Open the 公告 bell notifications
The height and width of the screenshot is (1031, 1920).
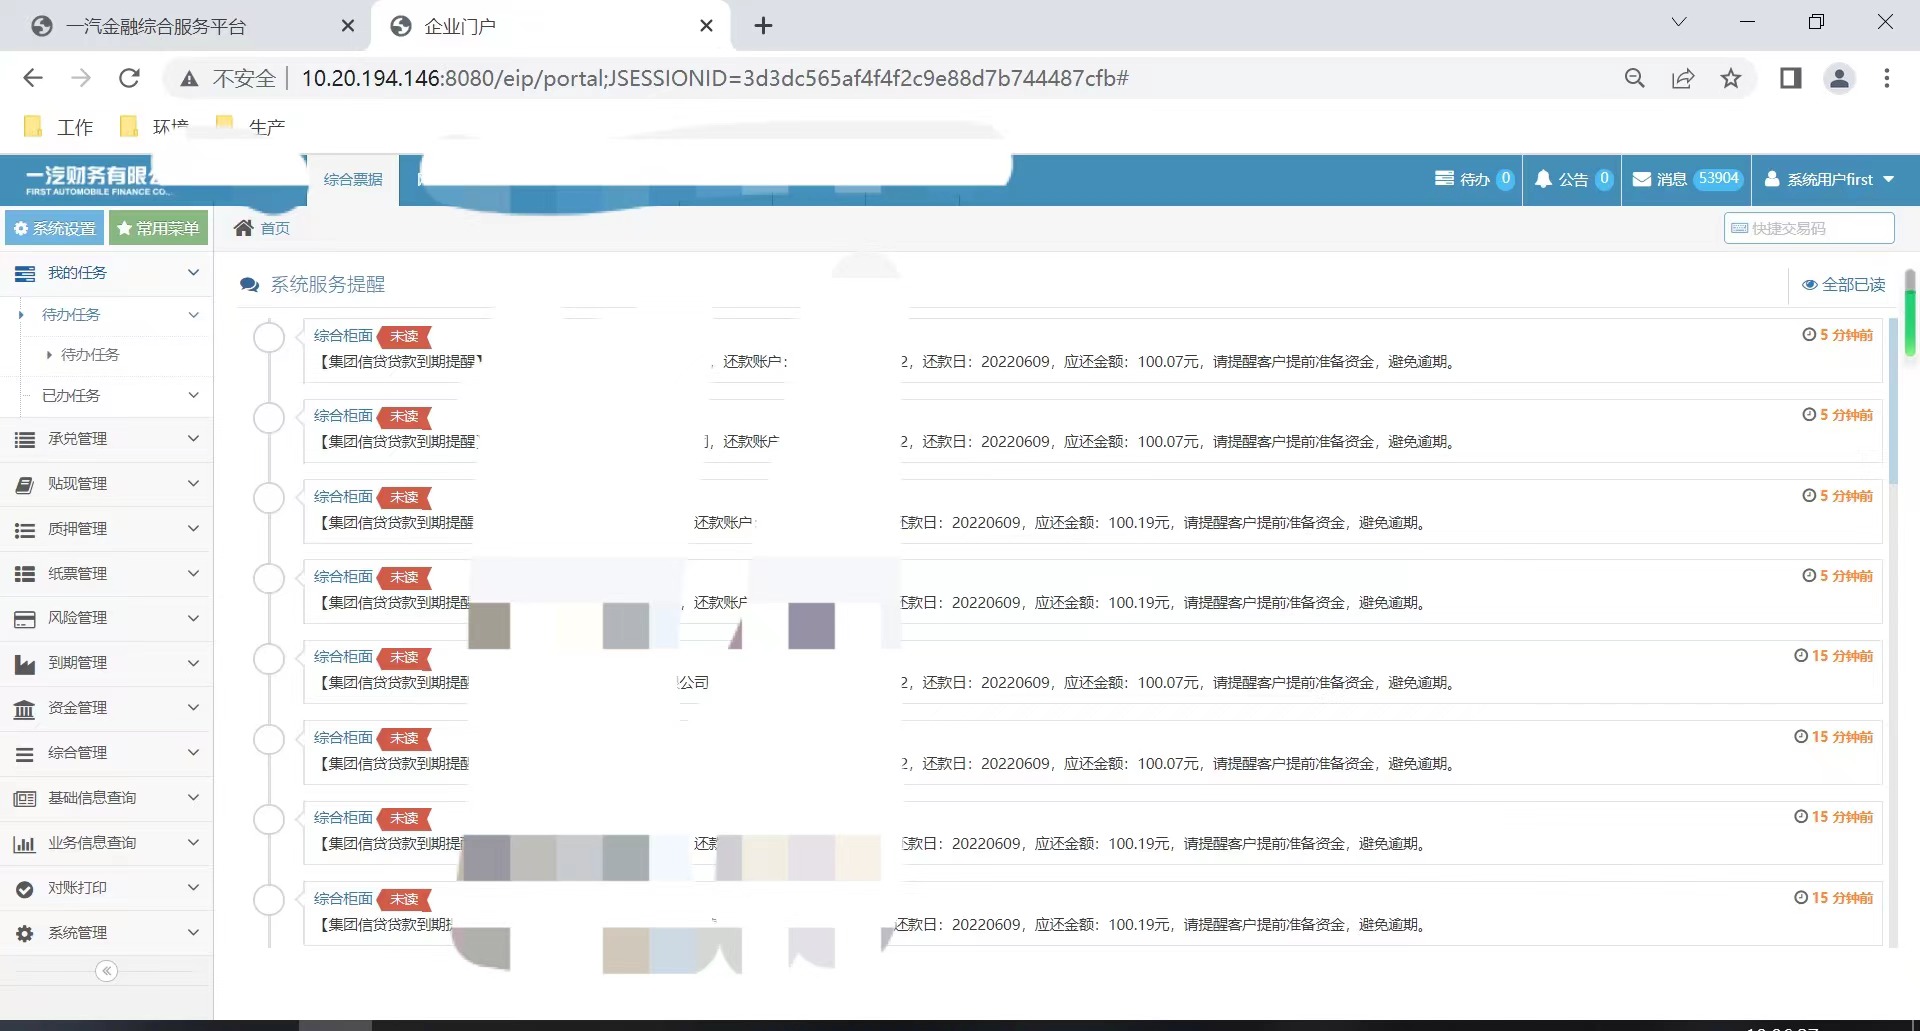click(1574, 179)
